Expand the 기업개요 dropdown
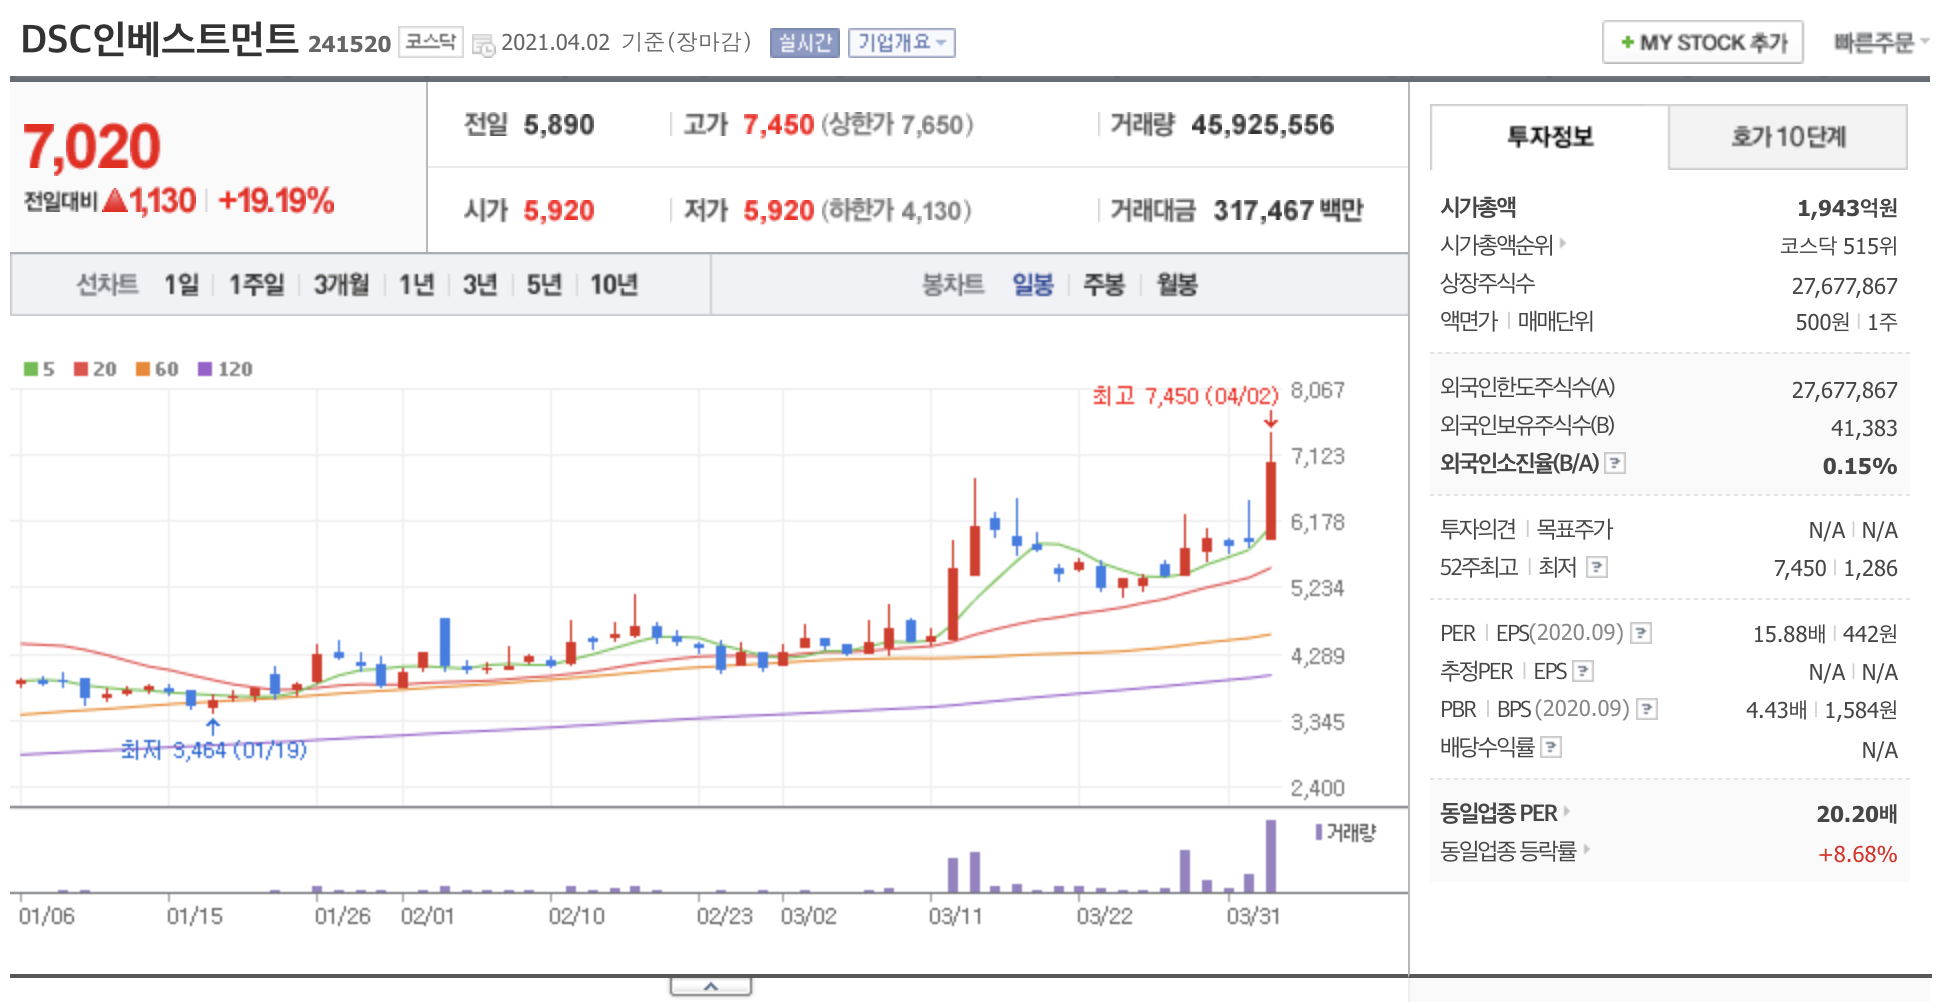1948x1002 pixels. coord(902,43)
